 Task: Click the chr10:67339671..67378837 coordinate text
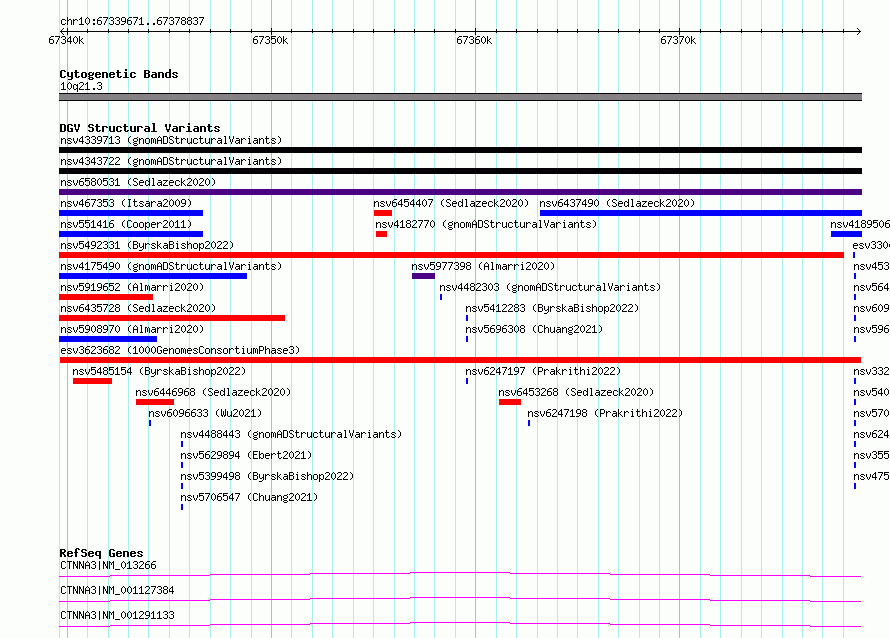point(132,21)
